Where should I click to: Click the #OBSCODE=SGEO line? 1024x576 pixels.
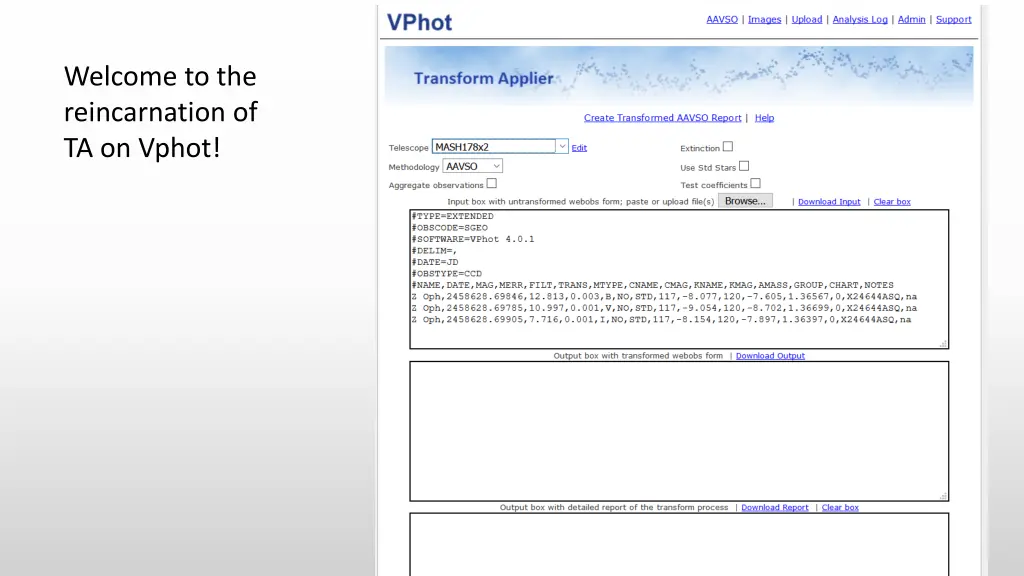[449, 228]
